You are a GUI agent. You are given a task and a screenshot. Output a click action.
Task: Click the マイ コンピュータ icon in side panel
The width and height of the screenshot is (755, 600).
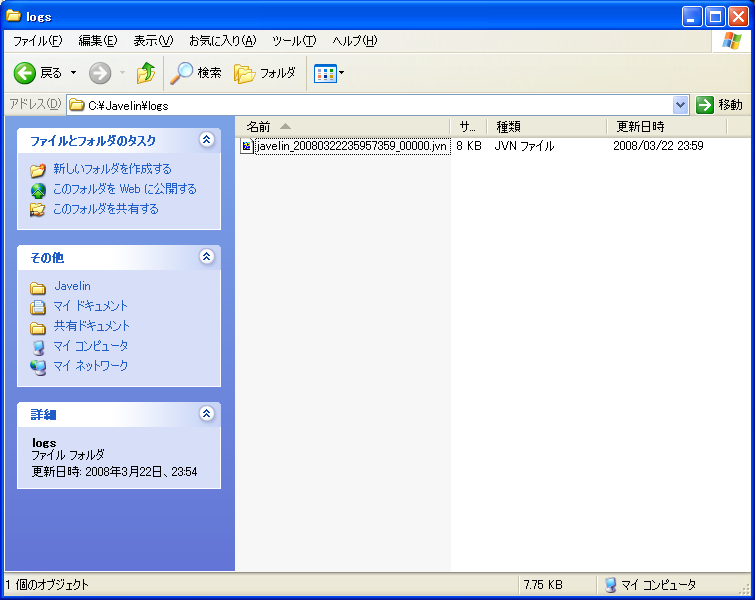(x=38, y=347)
